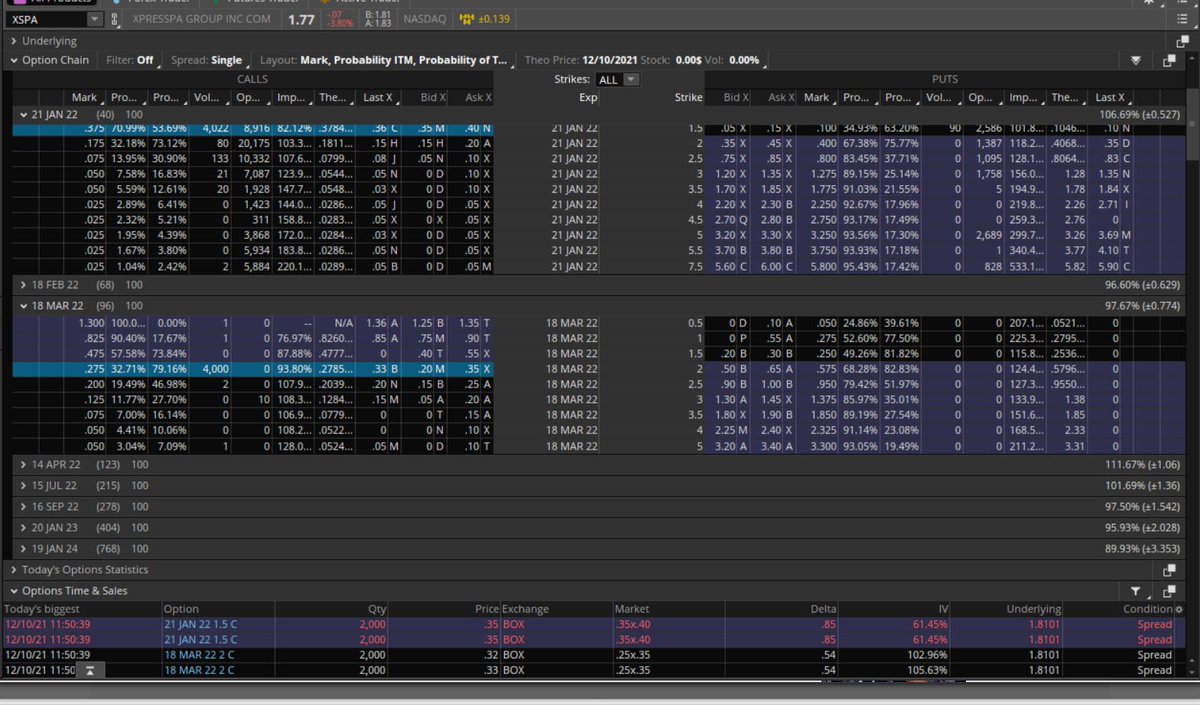Screen dimensions: 1200x705
Task: Pop out Today's Options Statistics section
Action: [x=1169, y=570]
